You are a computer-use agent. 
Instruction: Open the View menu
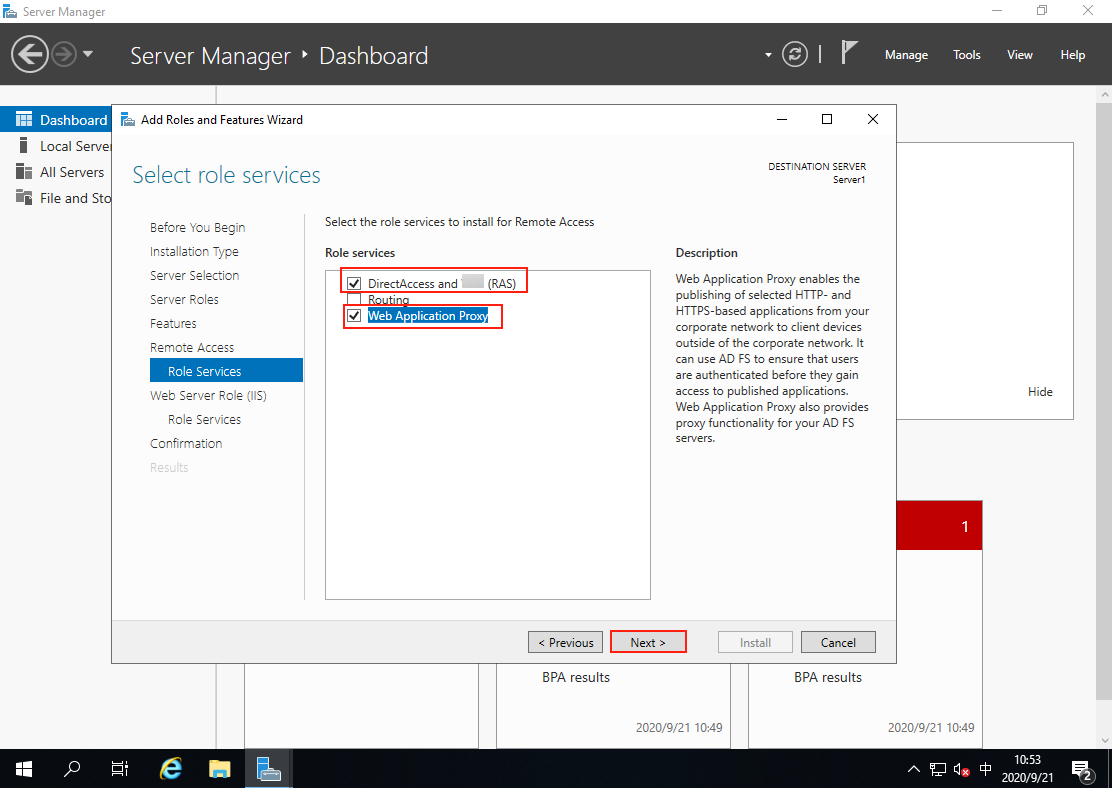click(1020, 55)
